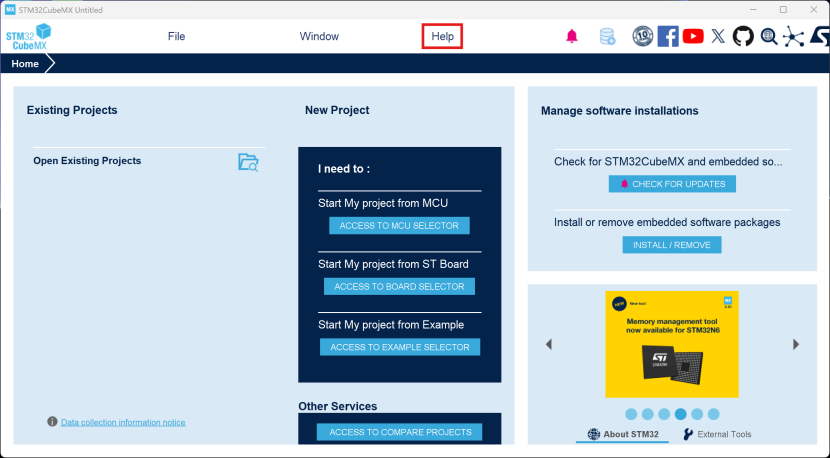Click INSTALL / REMOVE button
The width and height of the screenshot is (830, 458).
[672, 245]
